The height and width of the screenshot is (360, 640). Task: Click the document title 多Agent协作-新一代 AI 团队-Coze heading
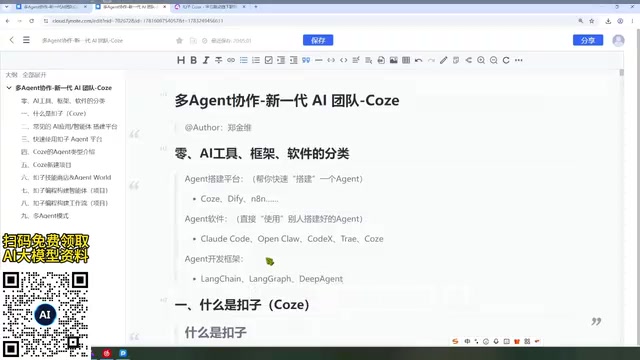(287, 101)
